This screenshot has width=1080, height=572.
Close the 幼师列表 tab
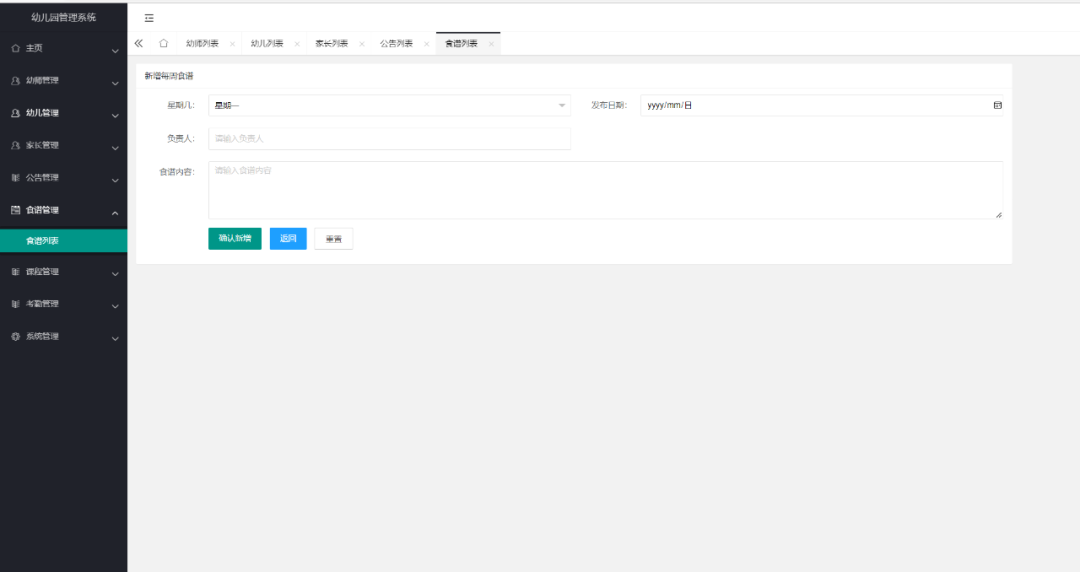point(232,44)
